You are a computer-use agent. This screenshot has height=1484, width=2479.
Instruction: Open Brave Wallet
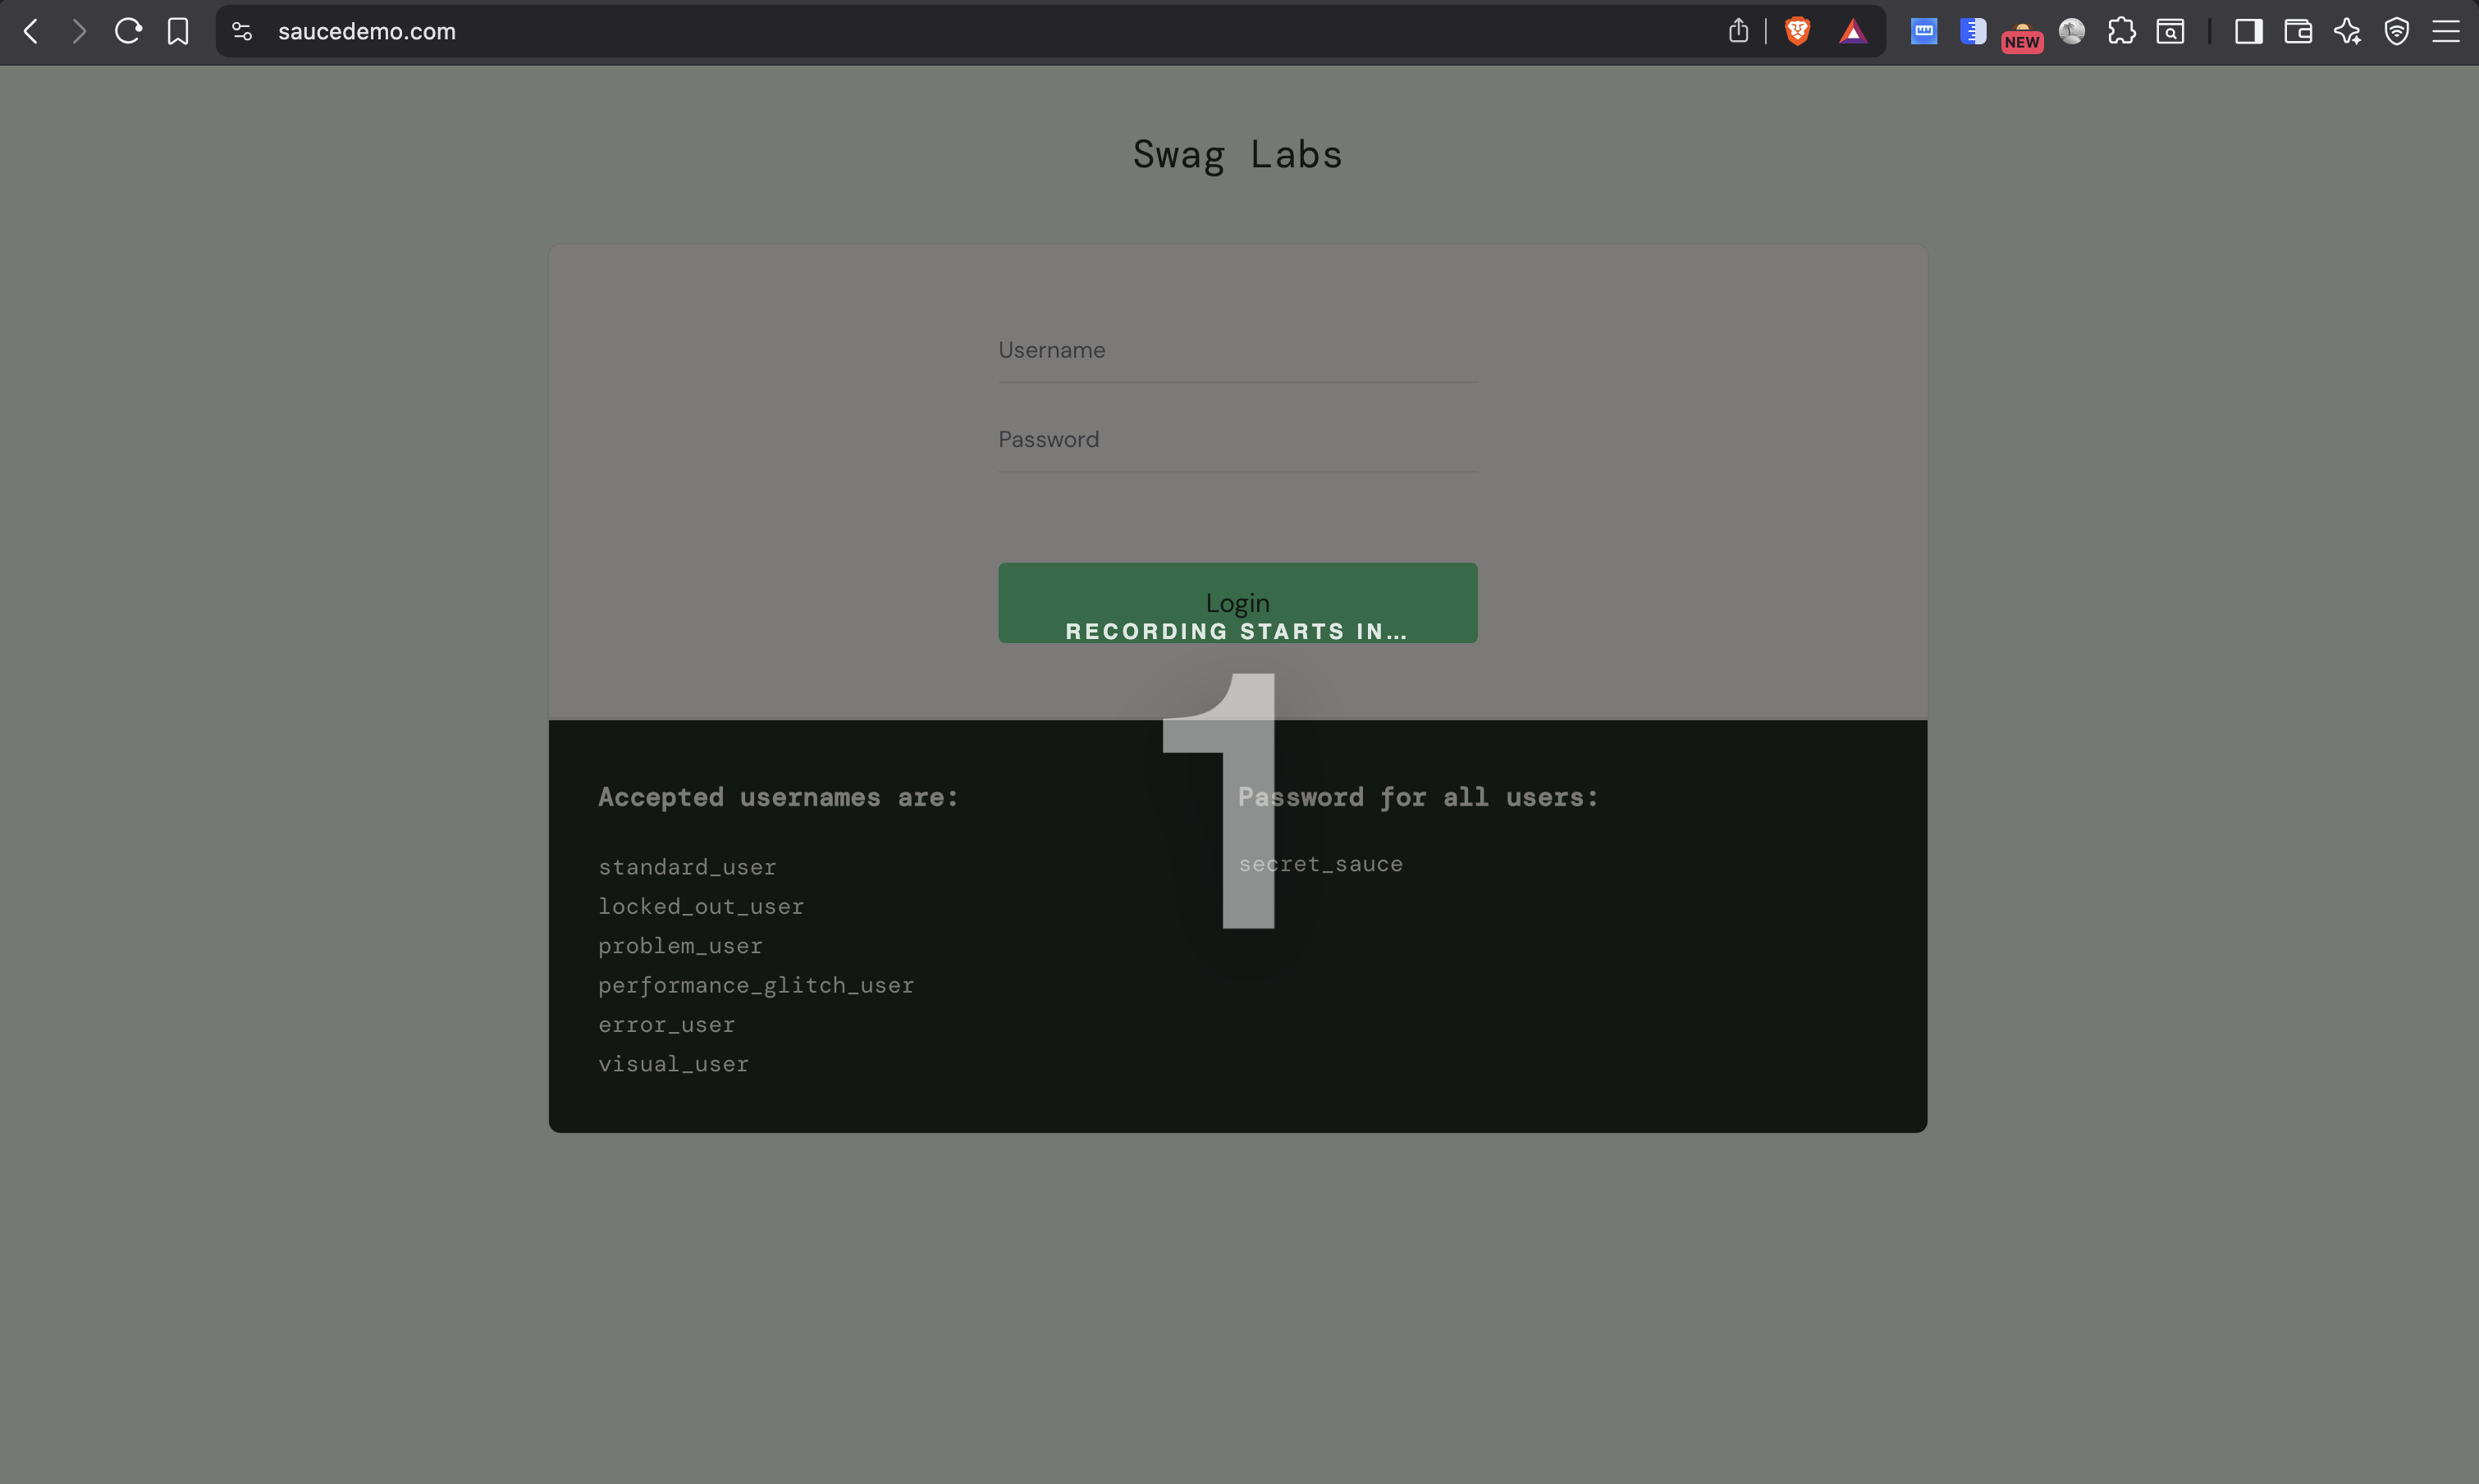point(2298,32)
